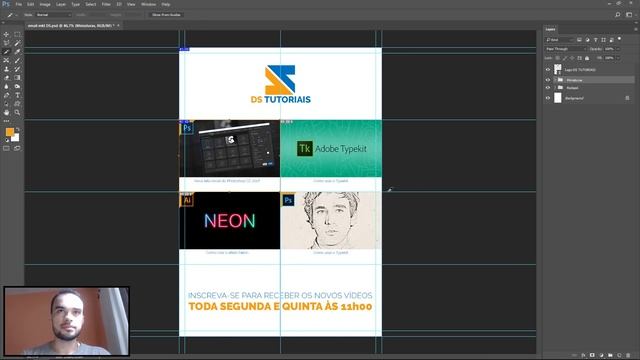Viewport: 640px width, 360px height.
Task: Lock all layer attributes padlock
Action: coord(587,58)
